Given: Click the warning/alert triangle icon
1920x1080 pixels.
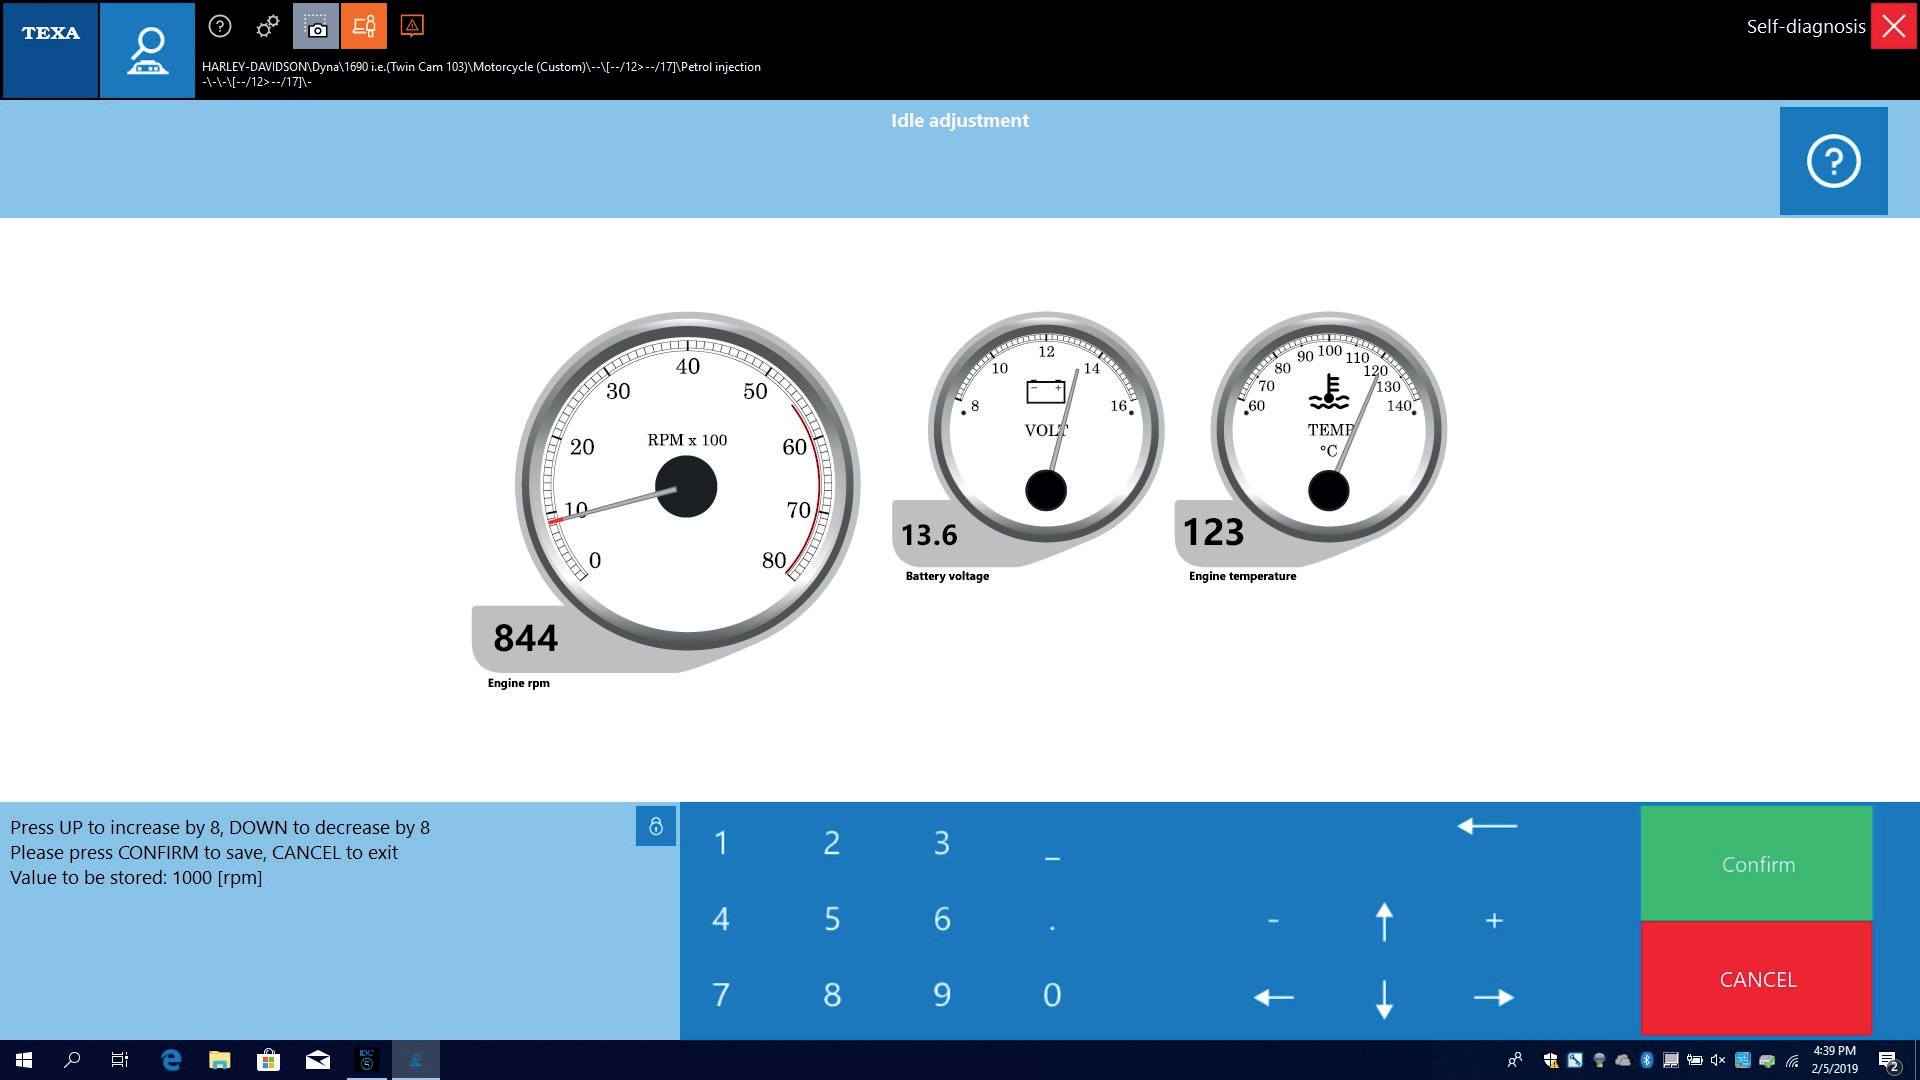Looking at the screenshot, I should [411, 25].
